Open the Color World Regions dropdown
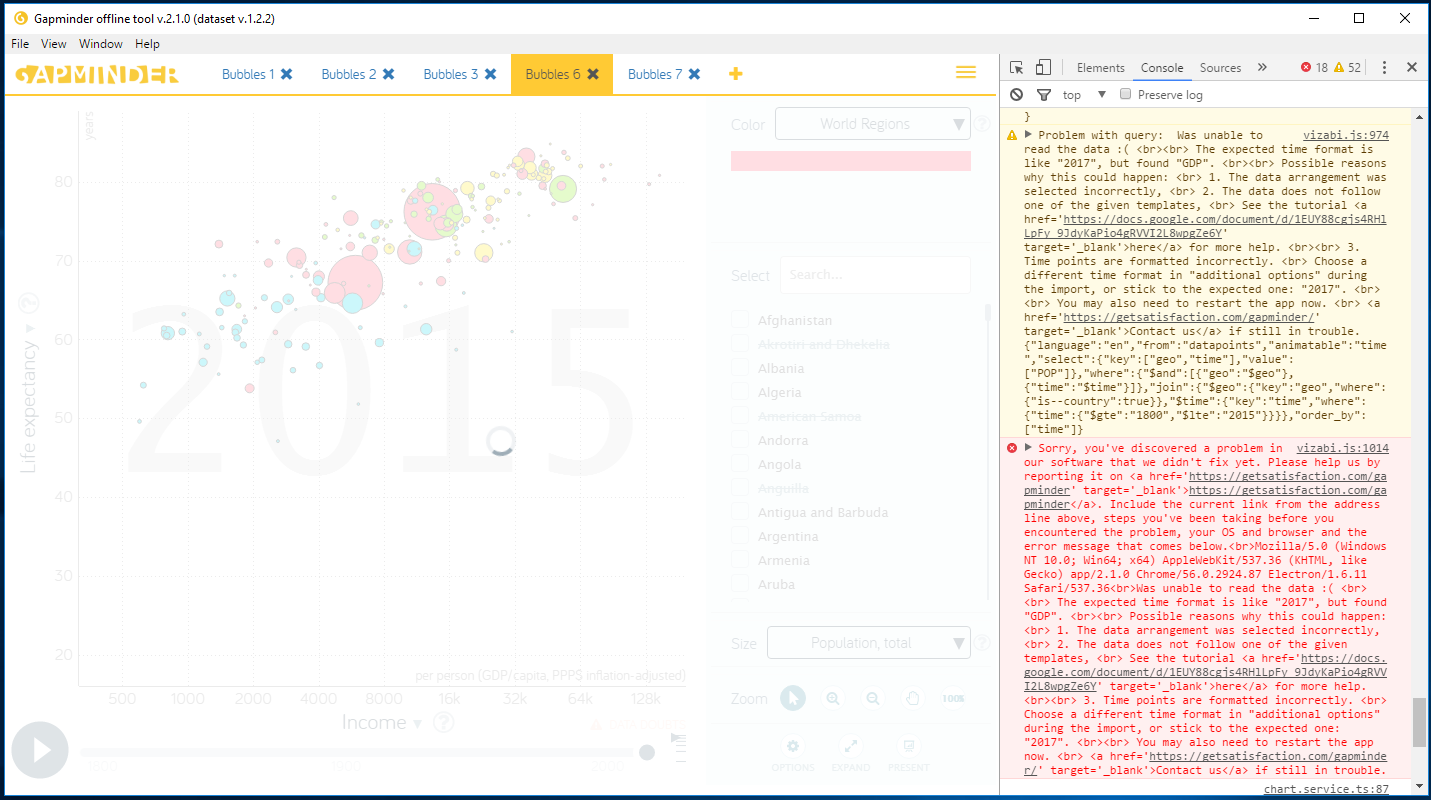This screenshot has height=800, width=1431. [873, 124]
